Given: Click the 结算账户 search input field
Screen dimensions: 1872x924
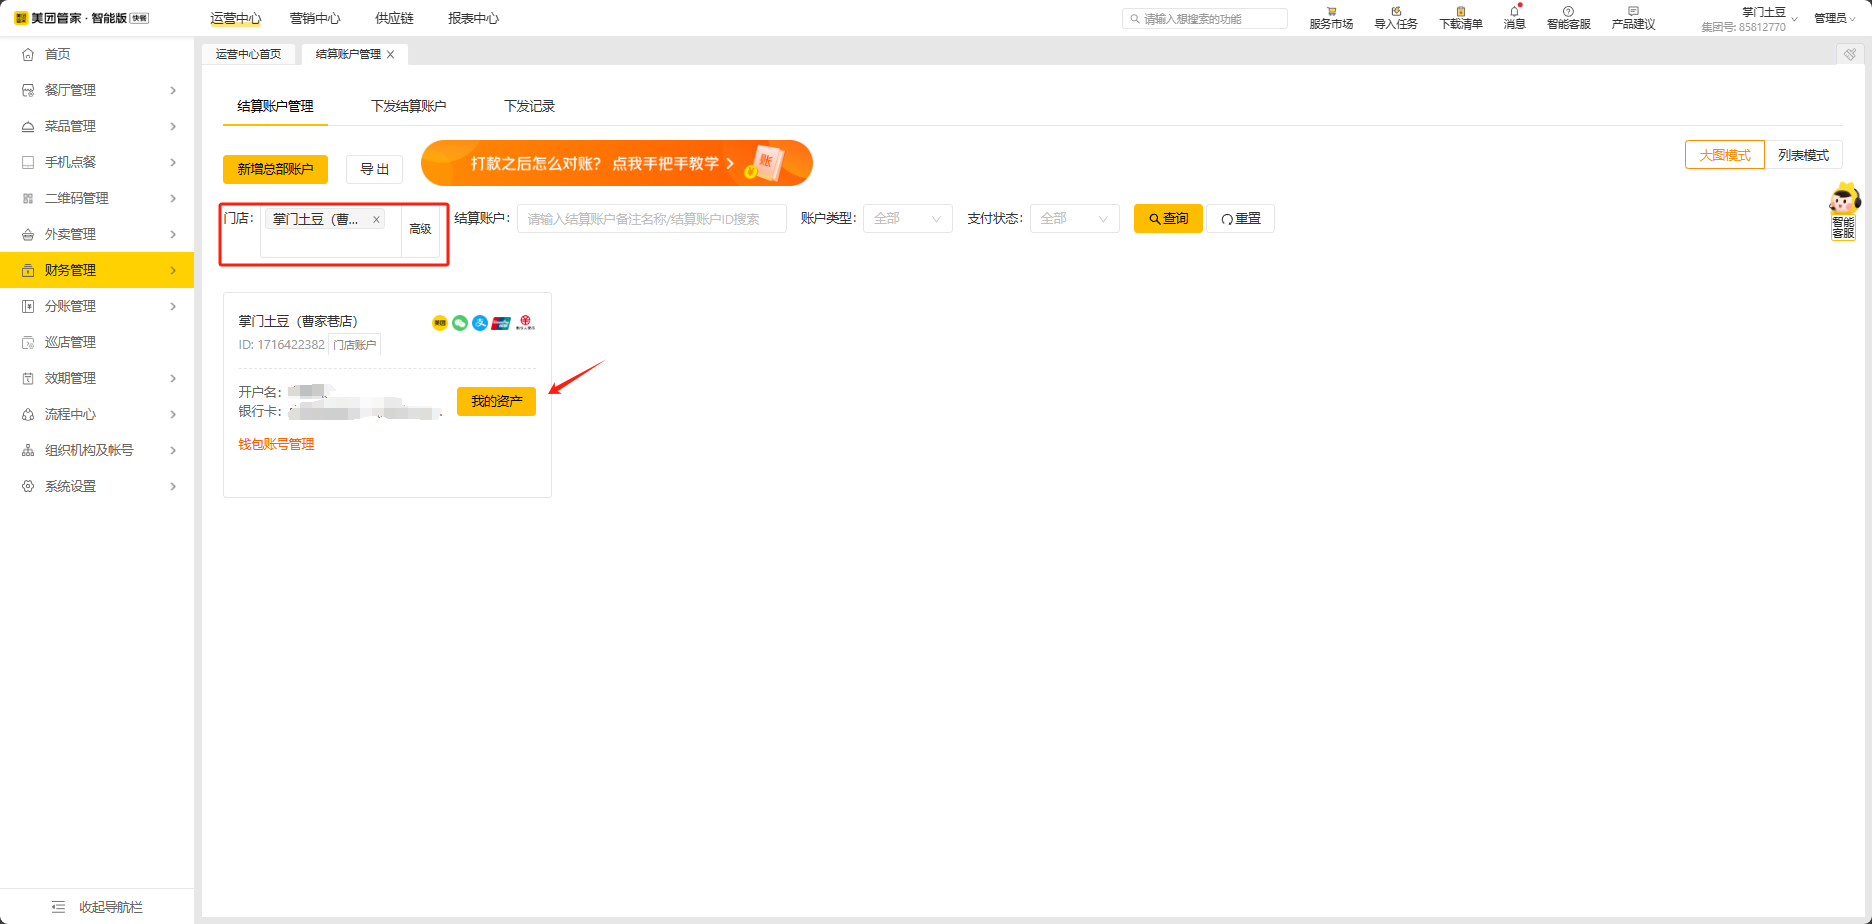Looking at the screenshot, I should point(651,219).
